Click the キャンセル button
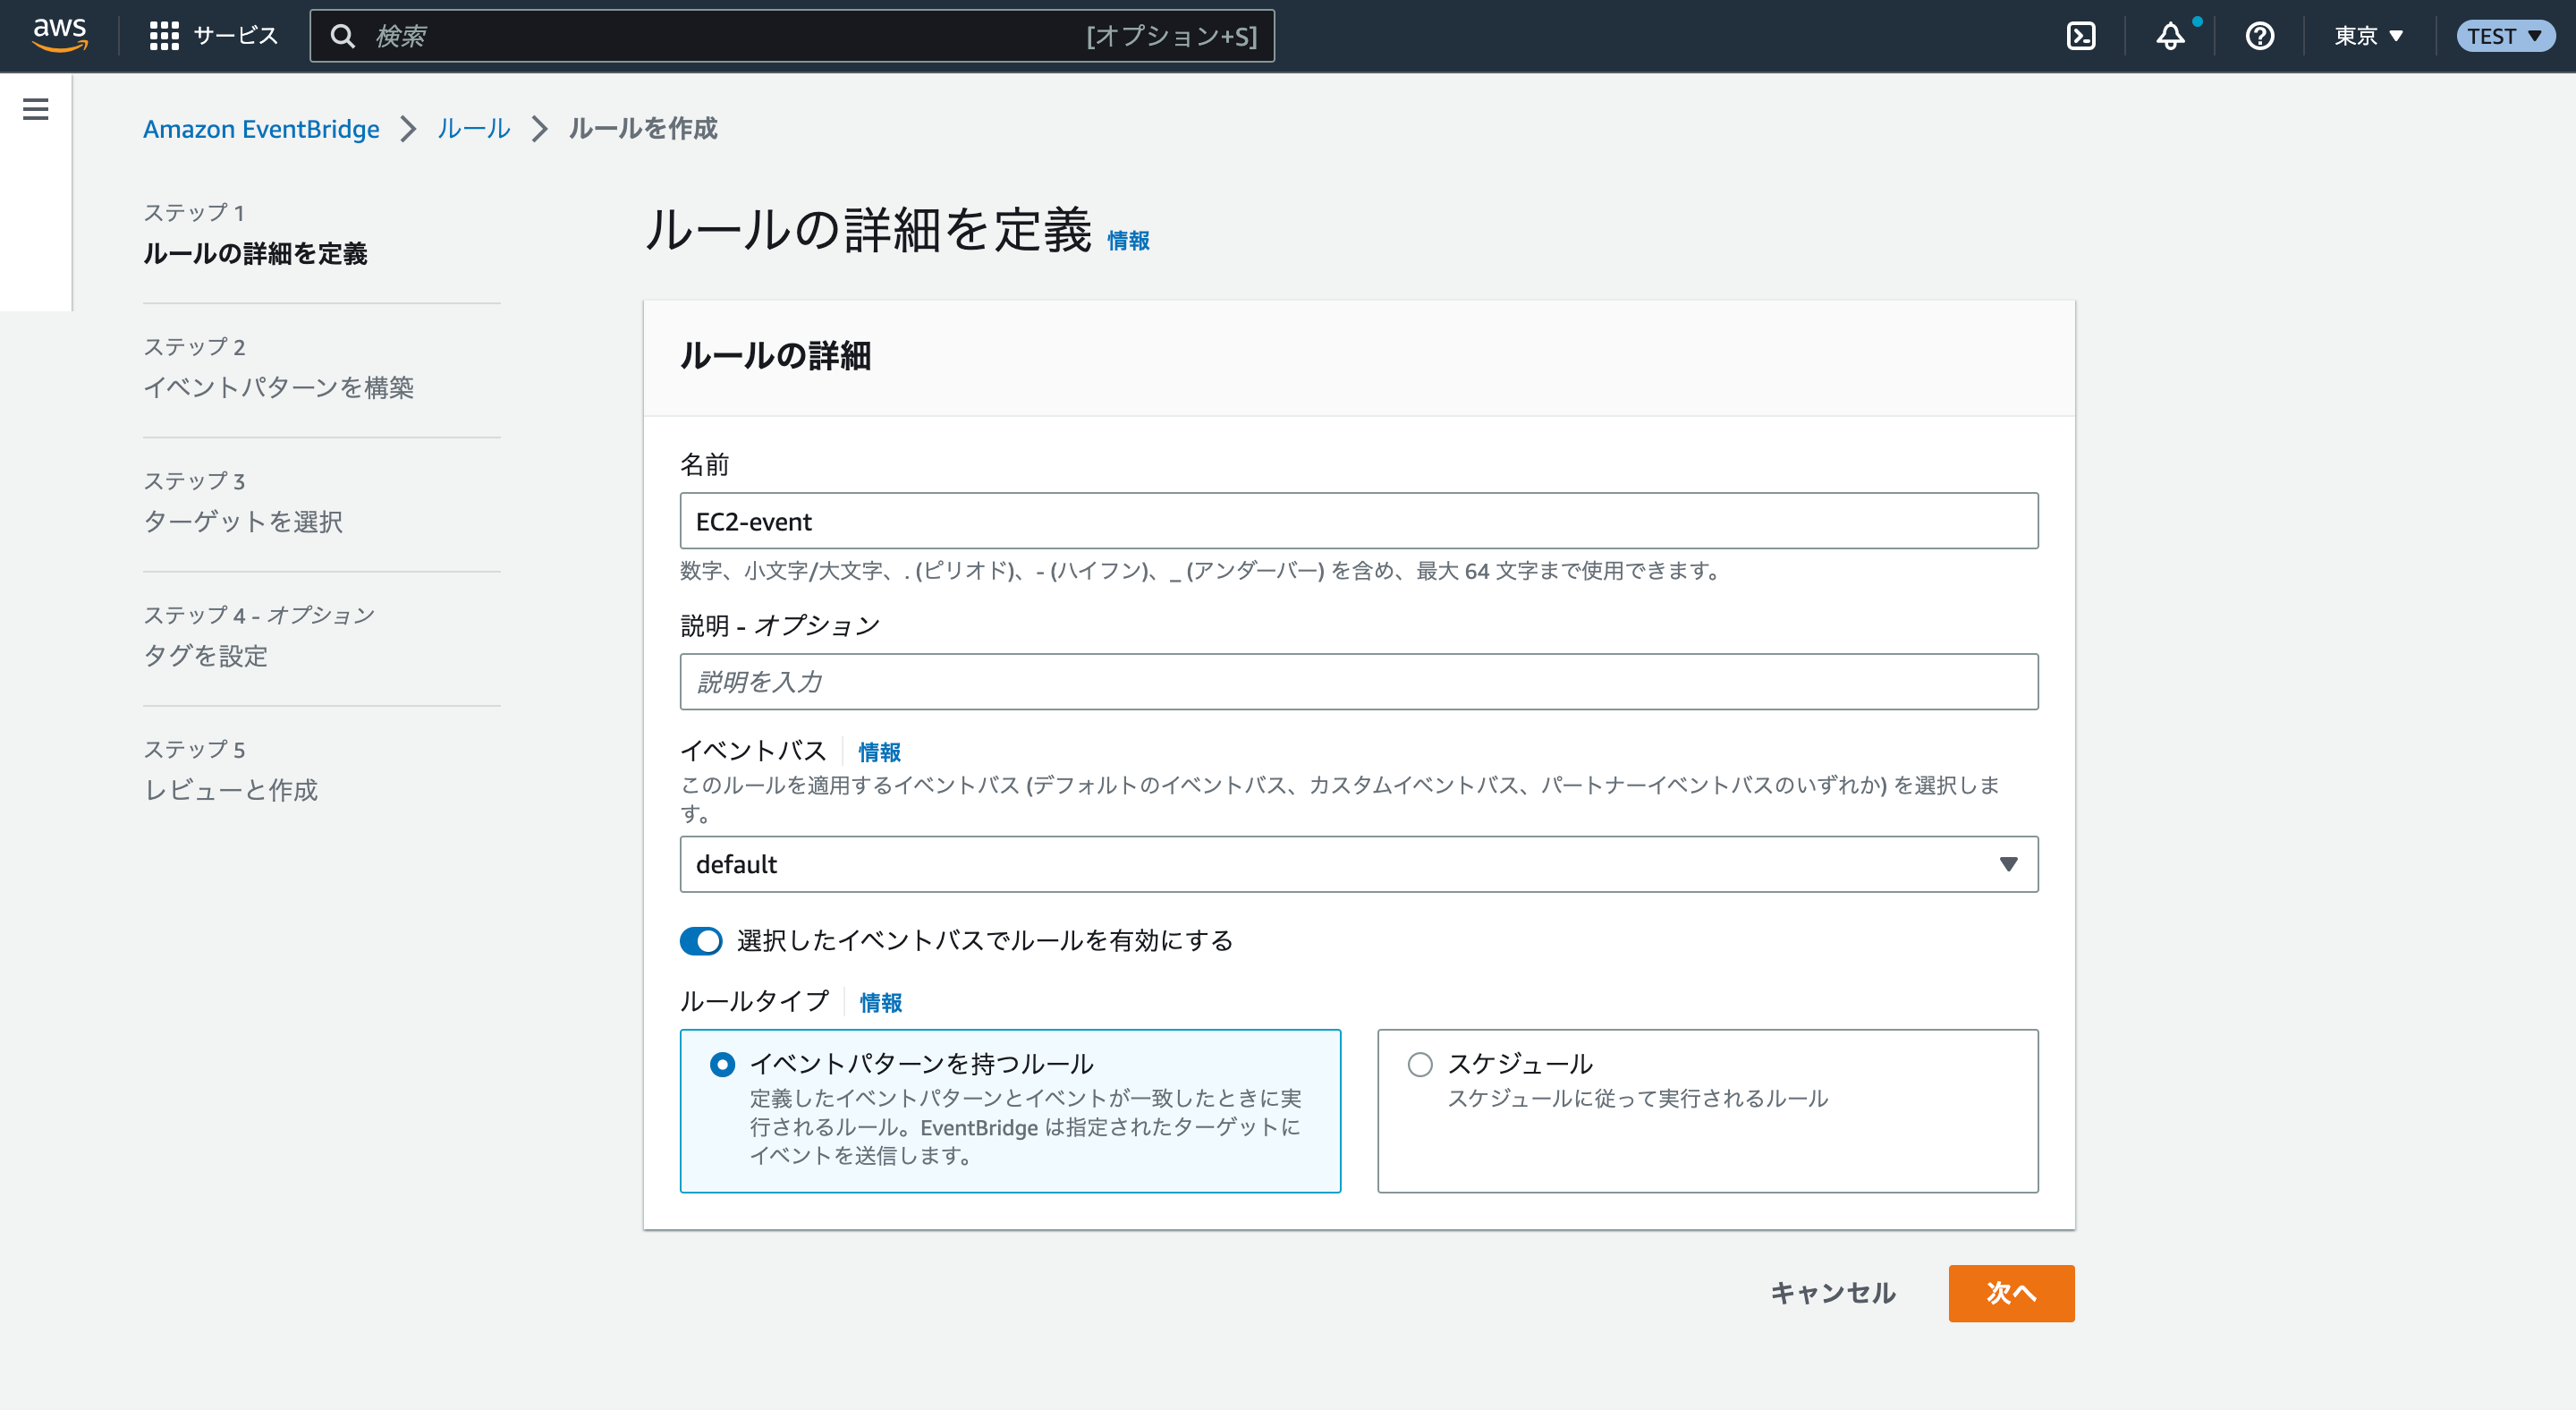The image size is (2576, 1410). click(x=1832, y=1292)
